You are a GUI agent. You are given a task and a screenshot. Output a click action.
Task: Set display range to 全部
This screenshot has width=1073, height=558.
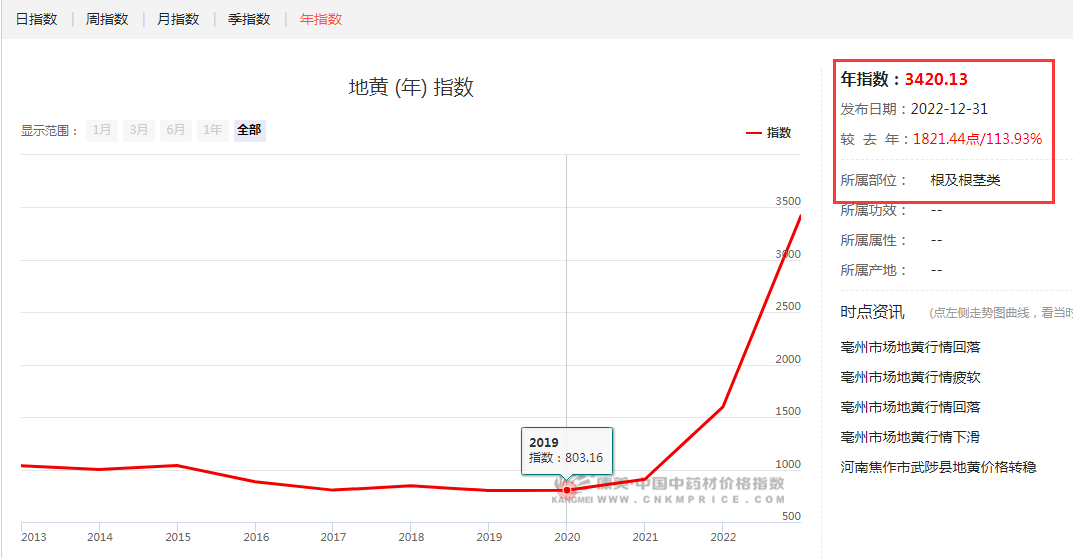pyautogui.click(x=250, y=130)
